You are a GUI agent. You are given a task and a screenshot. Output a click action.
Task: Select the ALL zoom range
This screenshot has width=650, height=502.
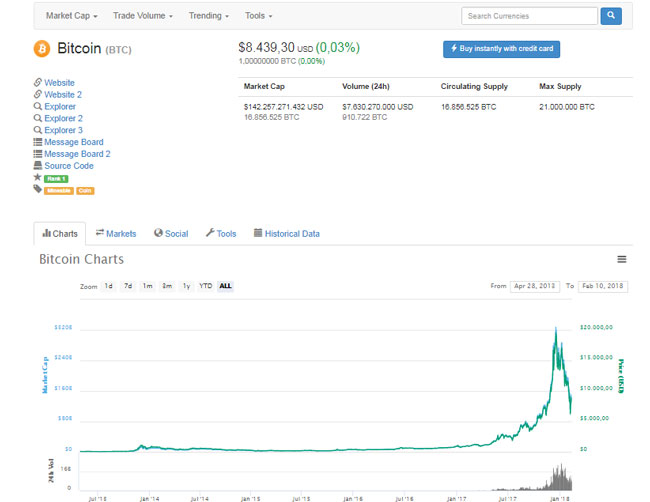226,286
